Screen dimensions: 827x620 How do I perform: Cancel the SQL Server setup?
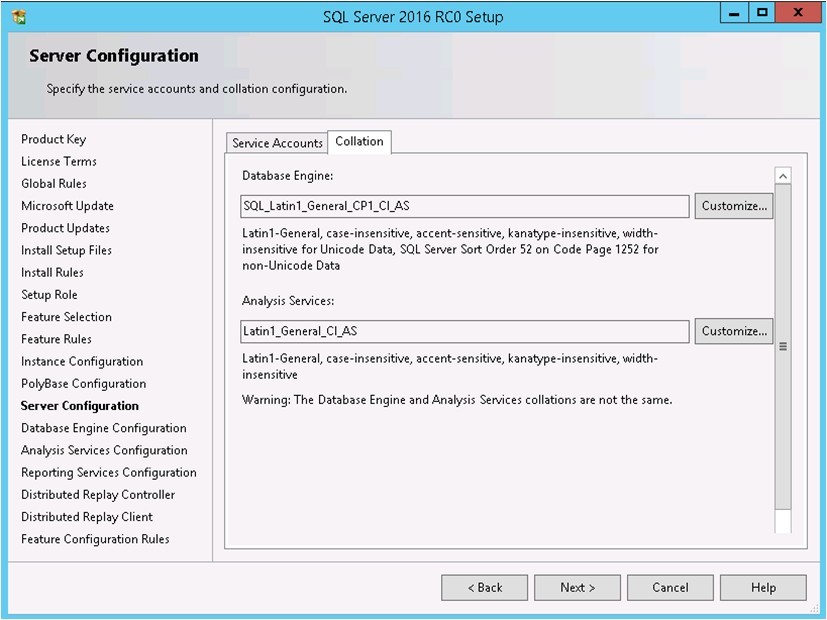pyautogui.click(x=670, y=587)
